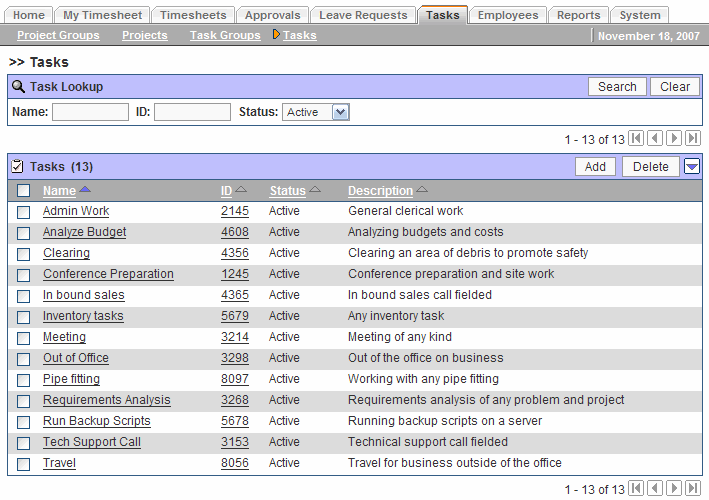Tick the checkbox for Admin Work
This screenshot has width=709, height=500.
[24, 212]
